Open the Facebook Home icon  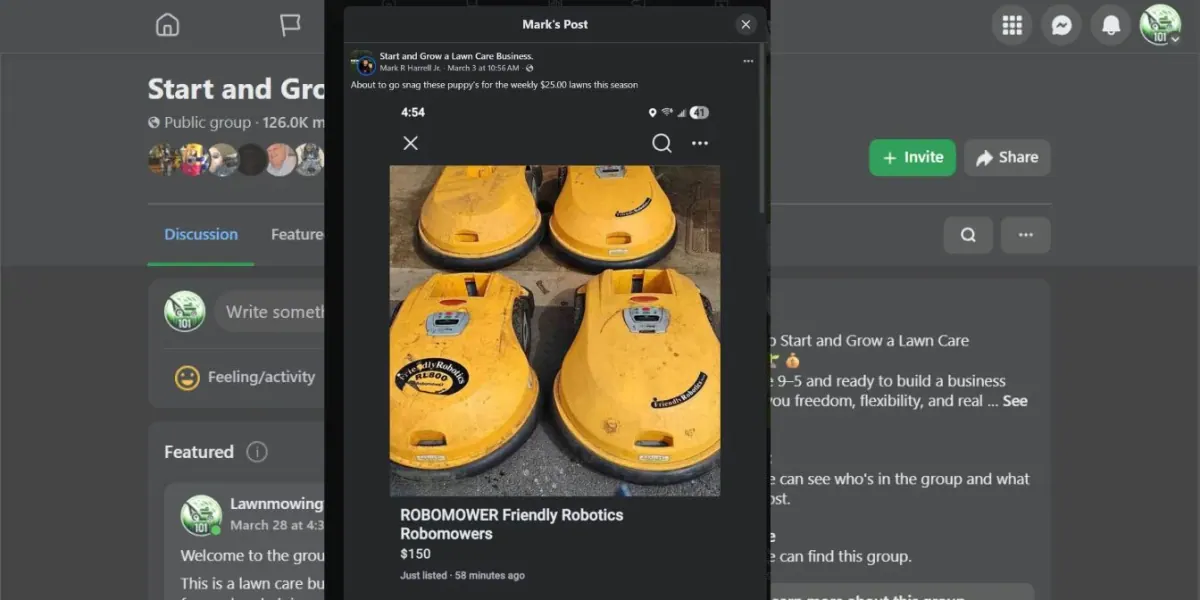tap(167, 25)
